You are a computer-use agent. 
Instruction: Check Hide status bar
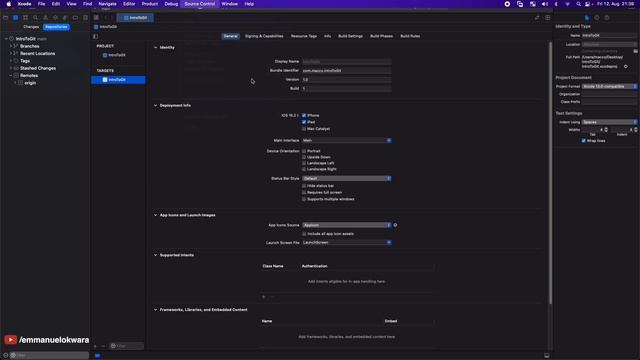pos(304,186)
